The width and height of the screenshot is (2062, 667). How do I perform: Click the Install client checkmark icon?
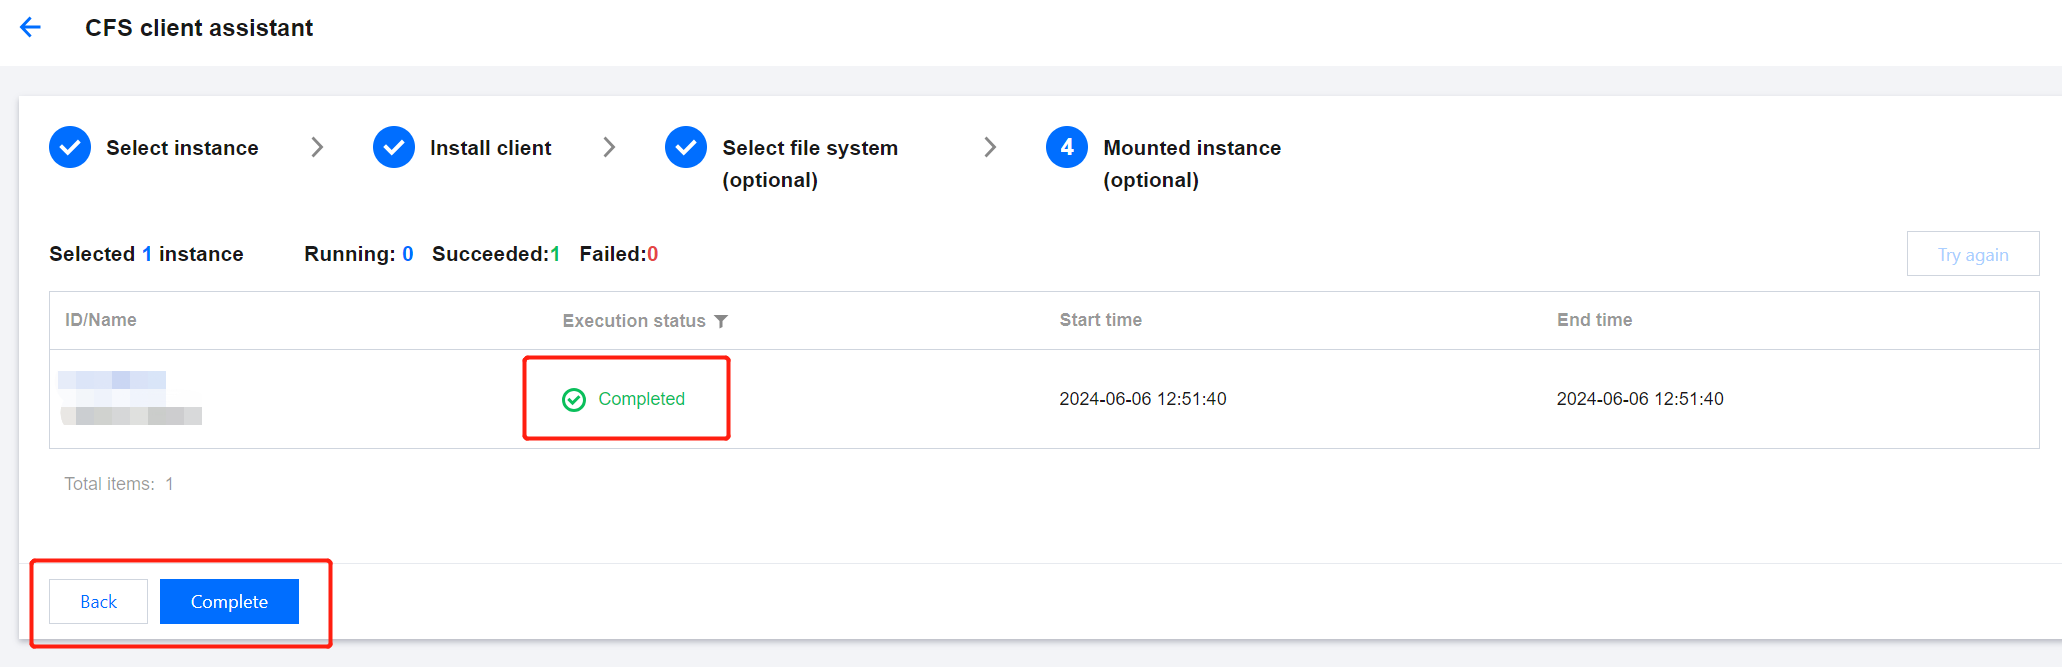coord(394,148)
